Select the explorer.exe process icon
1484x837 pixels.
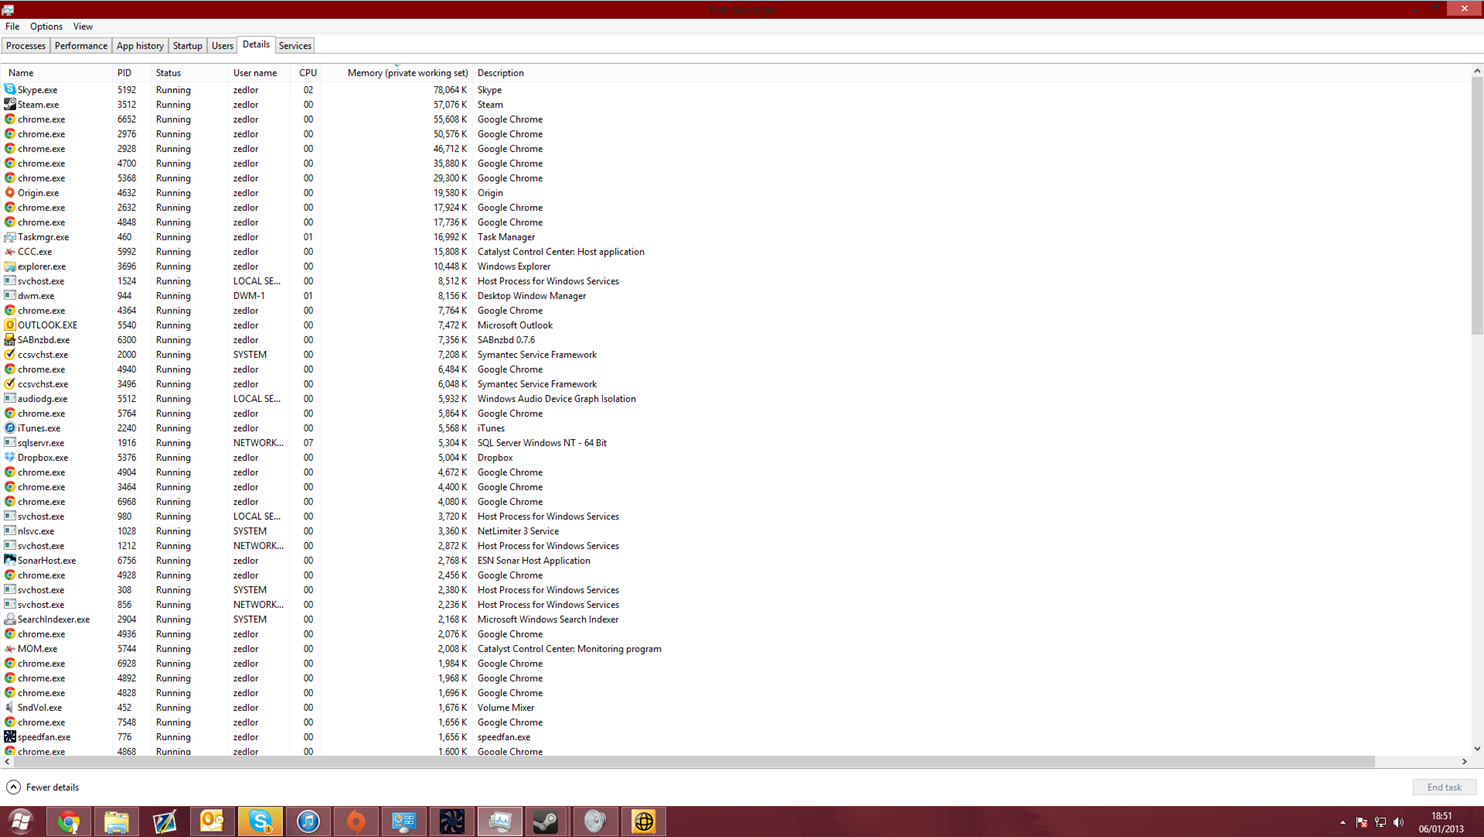point(10,266)
